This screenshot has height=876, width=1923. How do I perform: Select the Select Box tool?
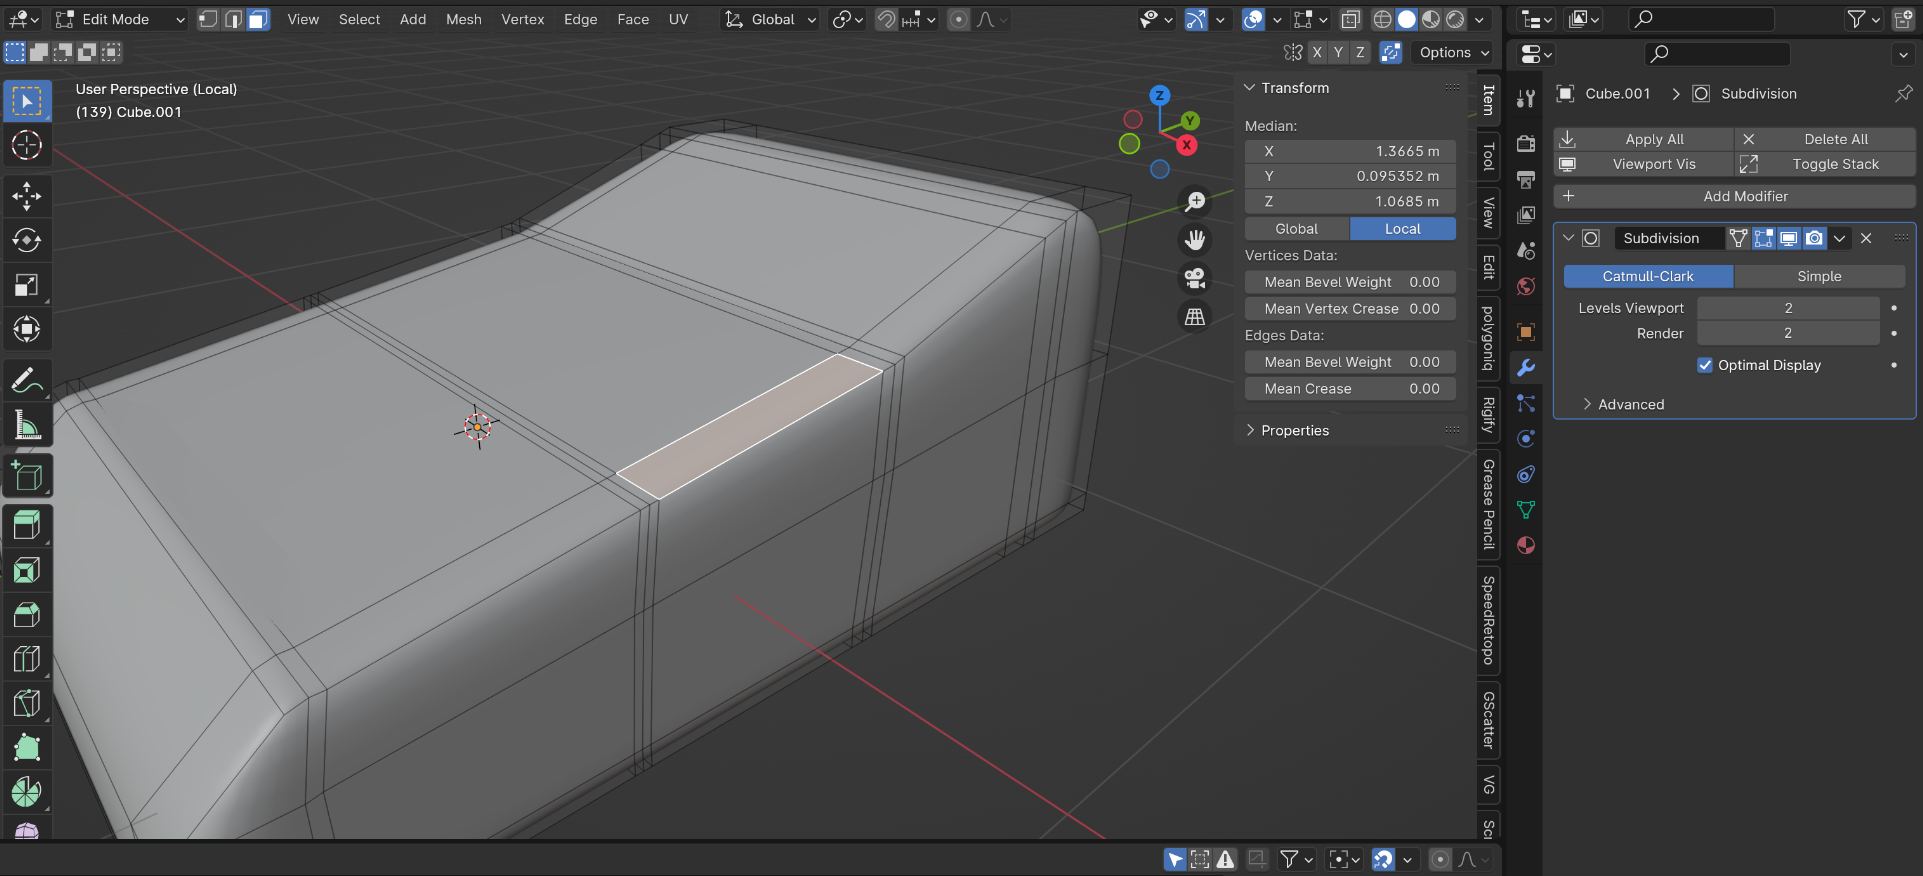point(27,101)
